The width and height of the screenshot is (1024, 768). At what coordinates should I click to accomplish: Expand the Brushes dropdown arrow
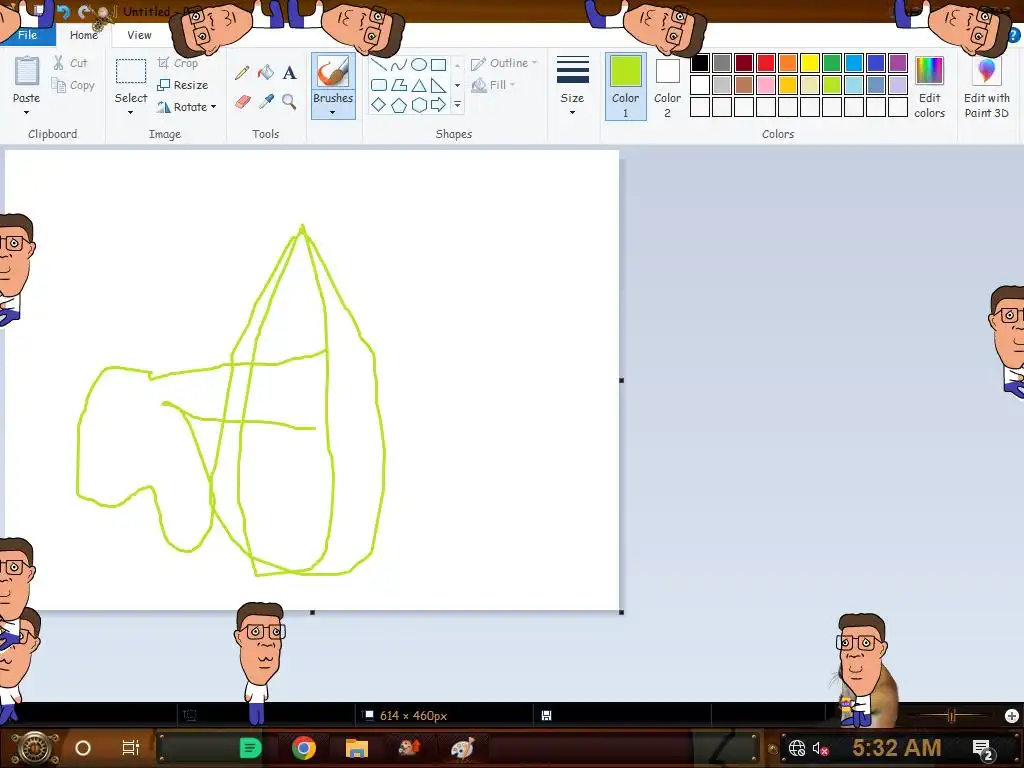point(333,112)
